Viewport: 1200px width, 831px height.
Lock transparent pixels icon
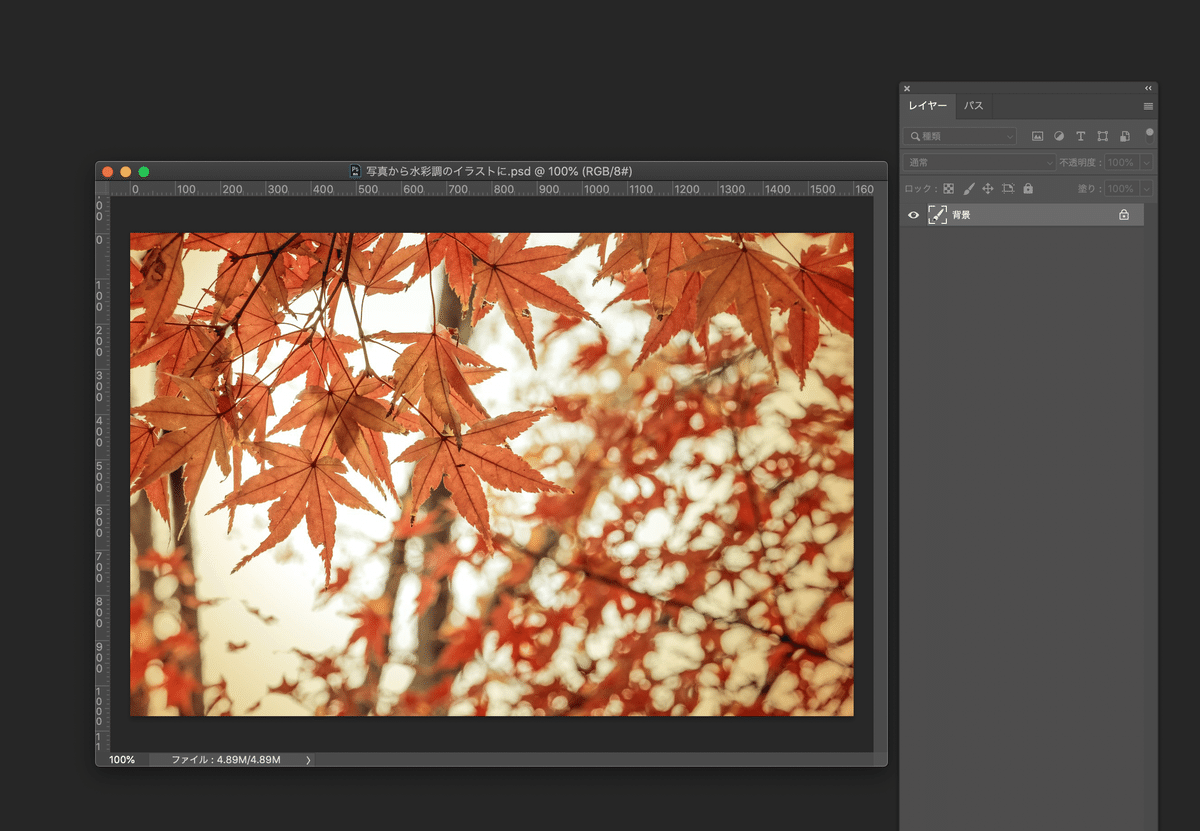pos(949,188)
